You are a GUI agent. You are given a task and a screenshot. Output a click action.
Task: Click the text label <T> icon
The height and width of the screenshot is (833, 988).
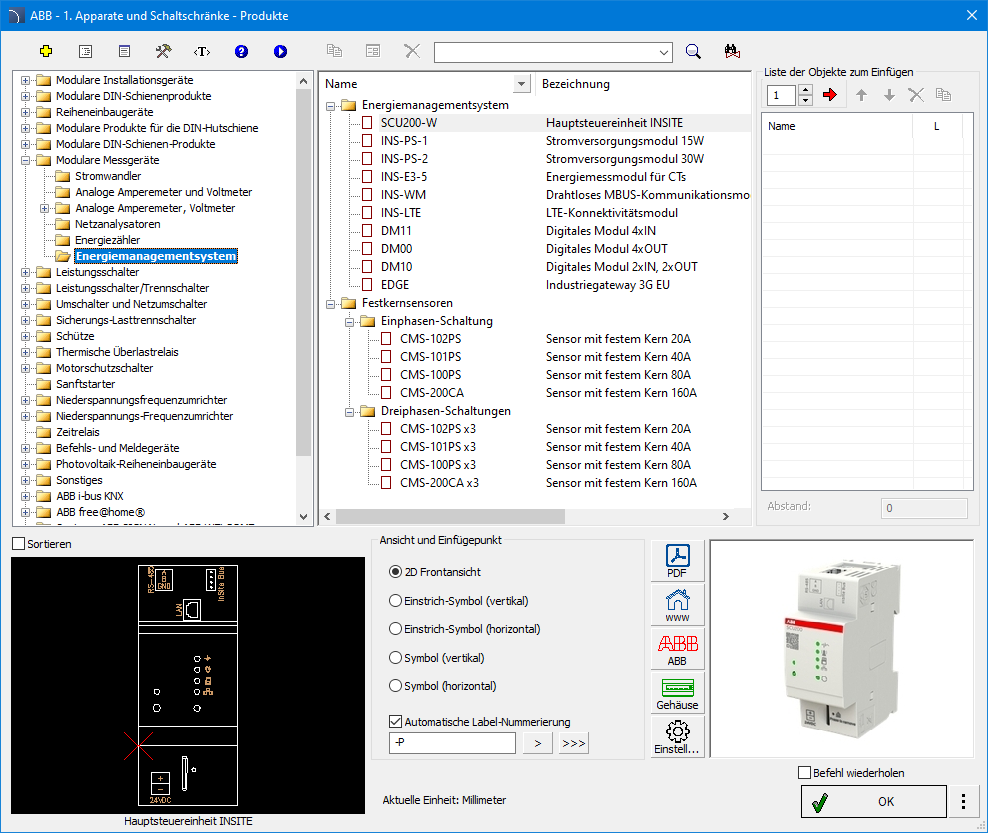coord(202,52)
